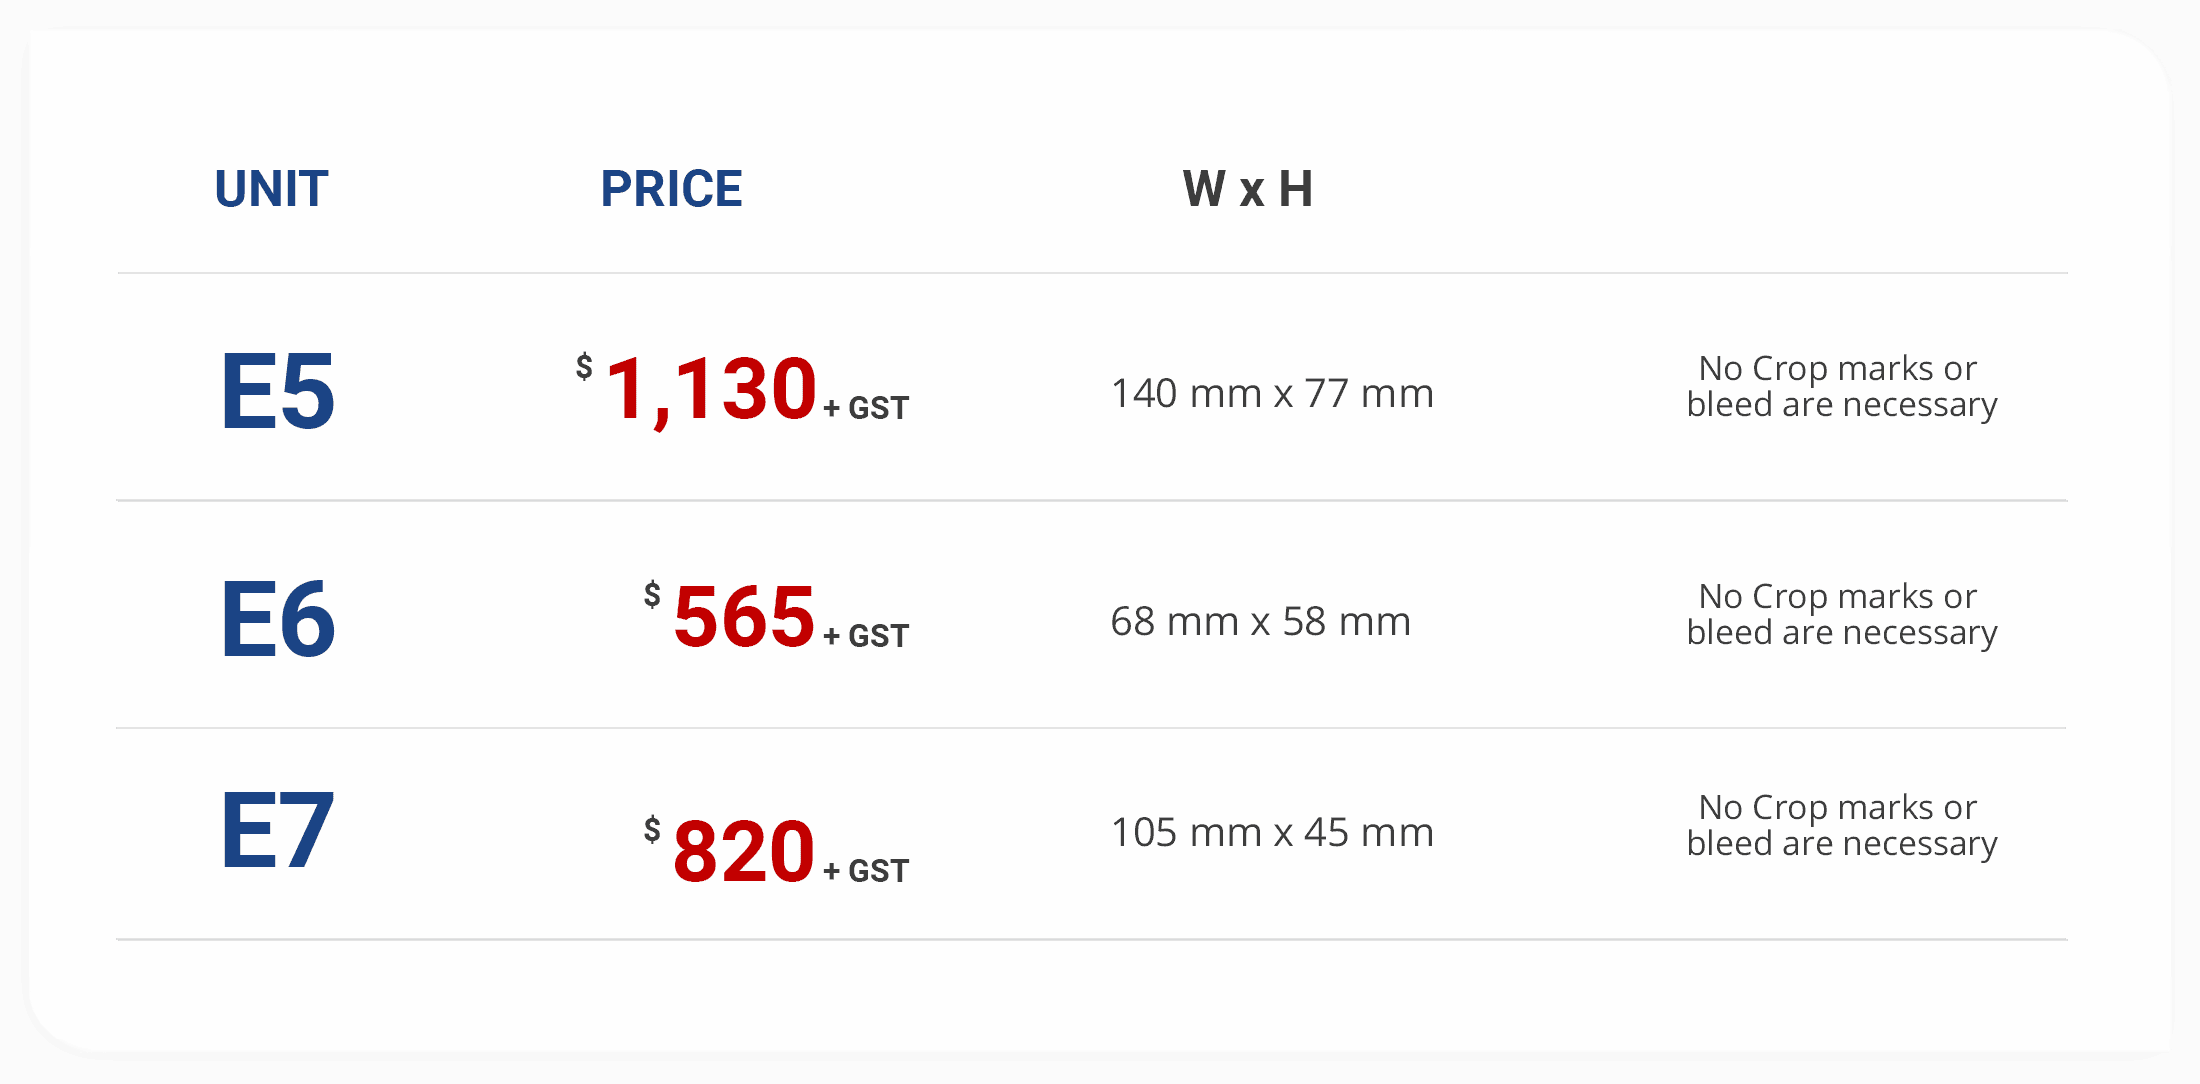Click the 68 mm x 58 mm dimensions
Image resolution: width=2200 pixels, height=1084 pixels.
(1261, 622)
